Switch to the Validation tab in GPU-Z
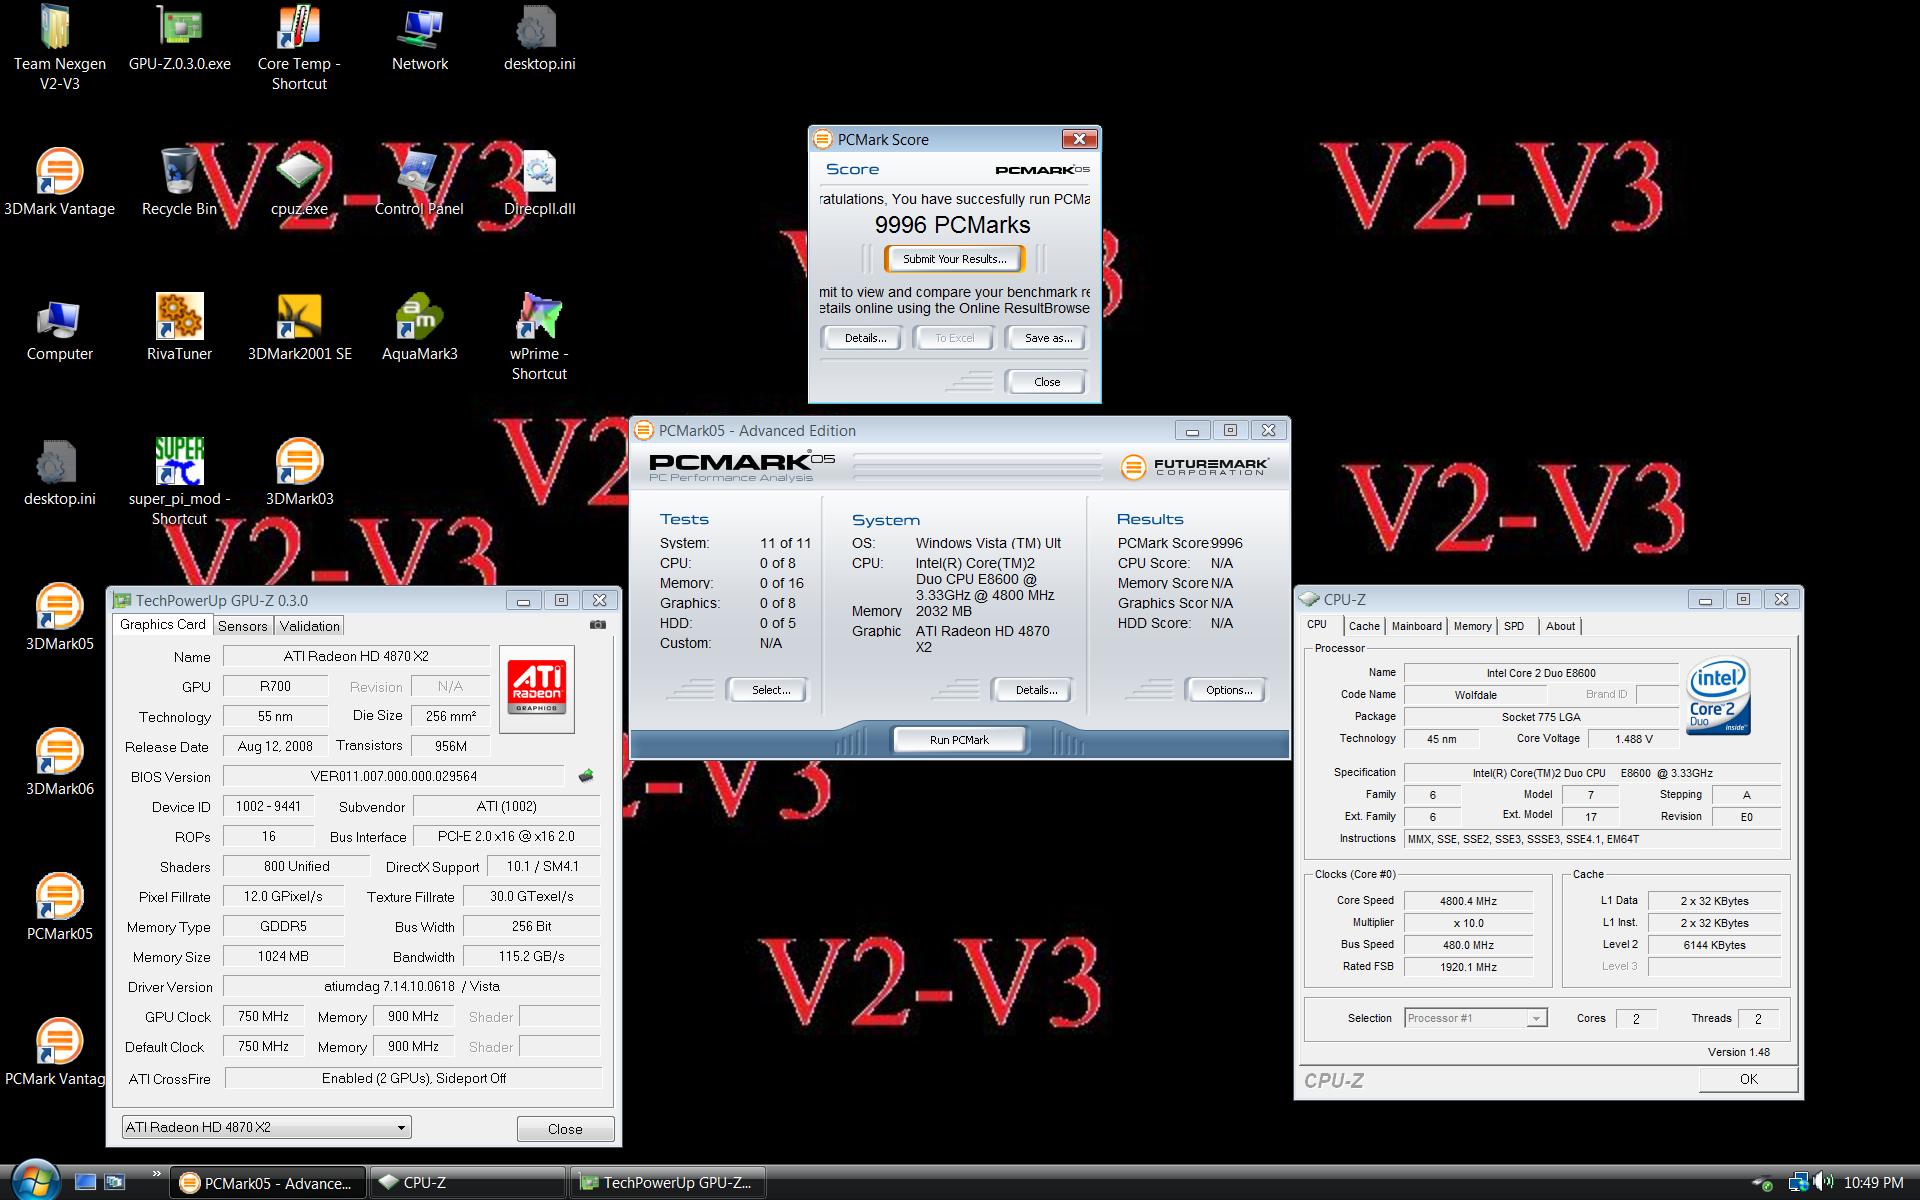Image resolution: width=1920 pixels, height=1200 pixels. coord(309,626)
